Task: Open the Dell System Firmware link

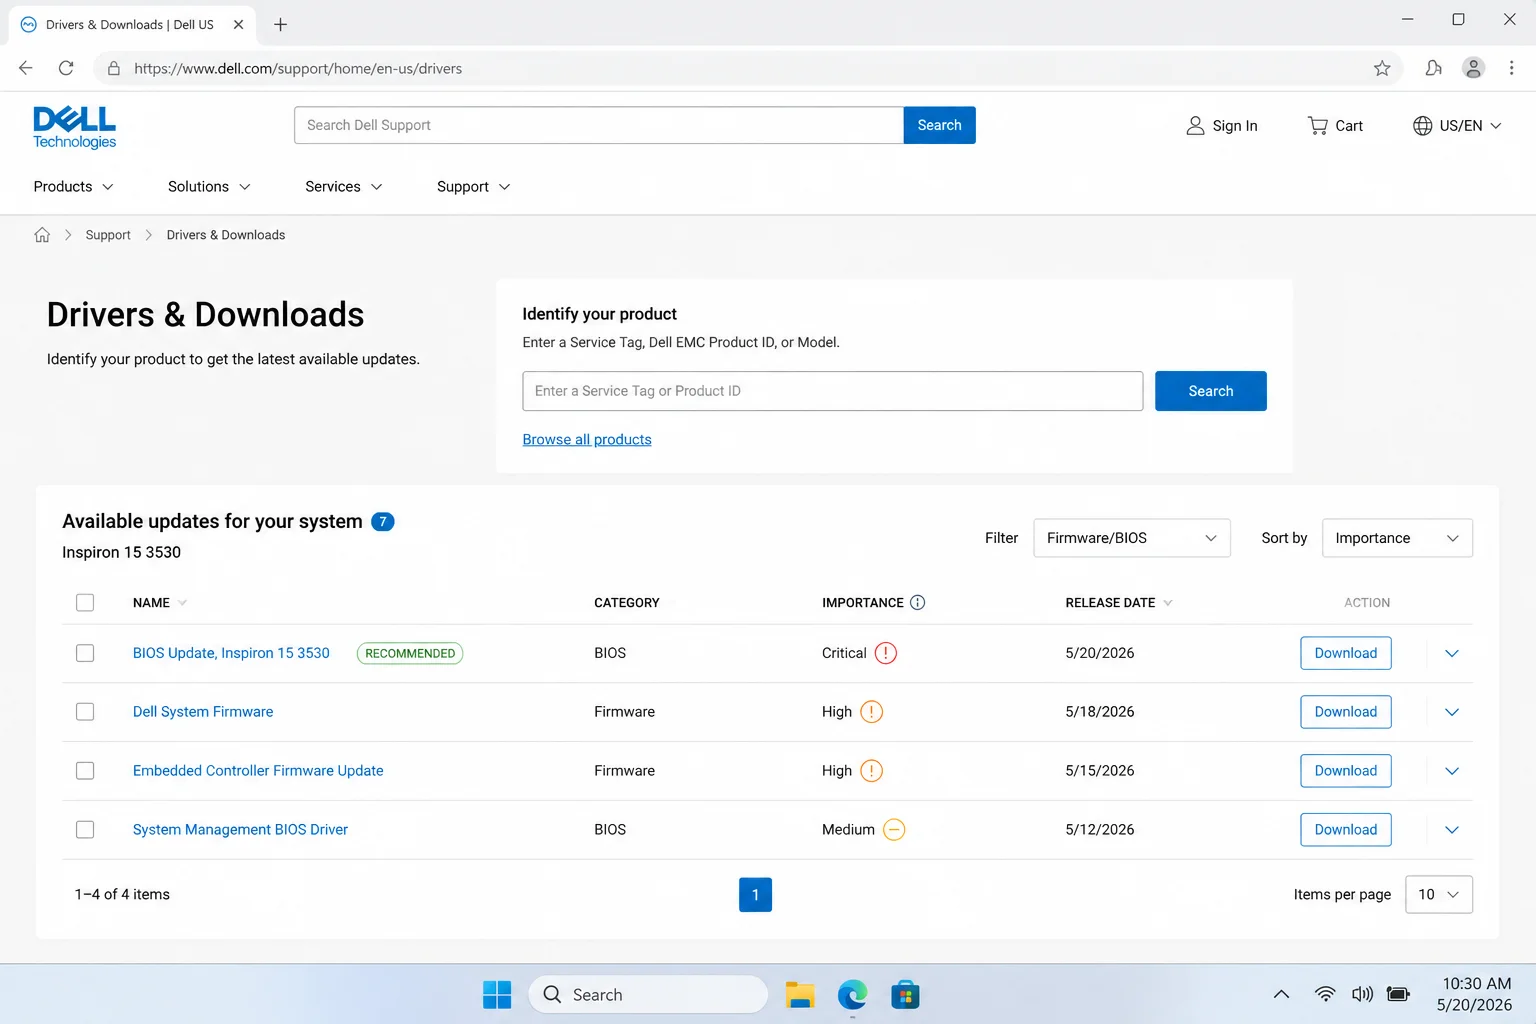Action: (x=203, y=712)
